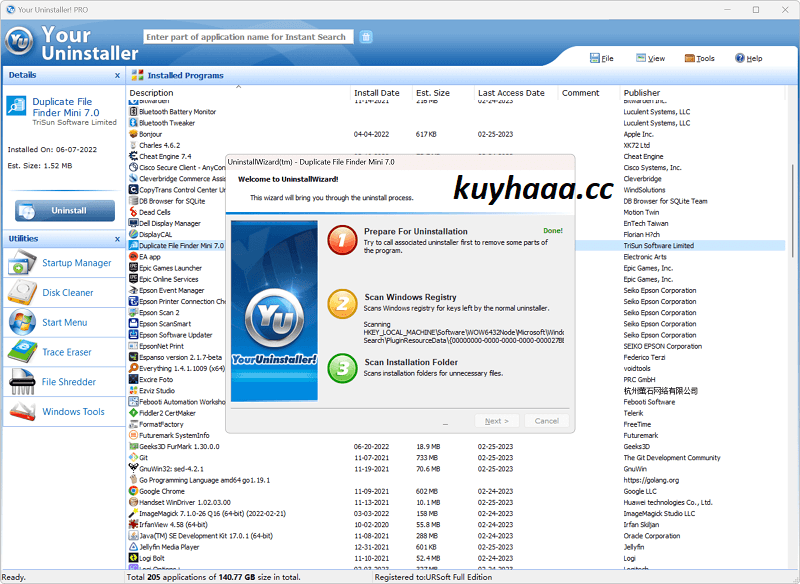This screenshot has width=800, height=584.
Task: Select the EpsonNet Print row
Action: 455,346
